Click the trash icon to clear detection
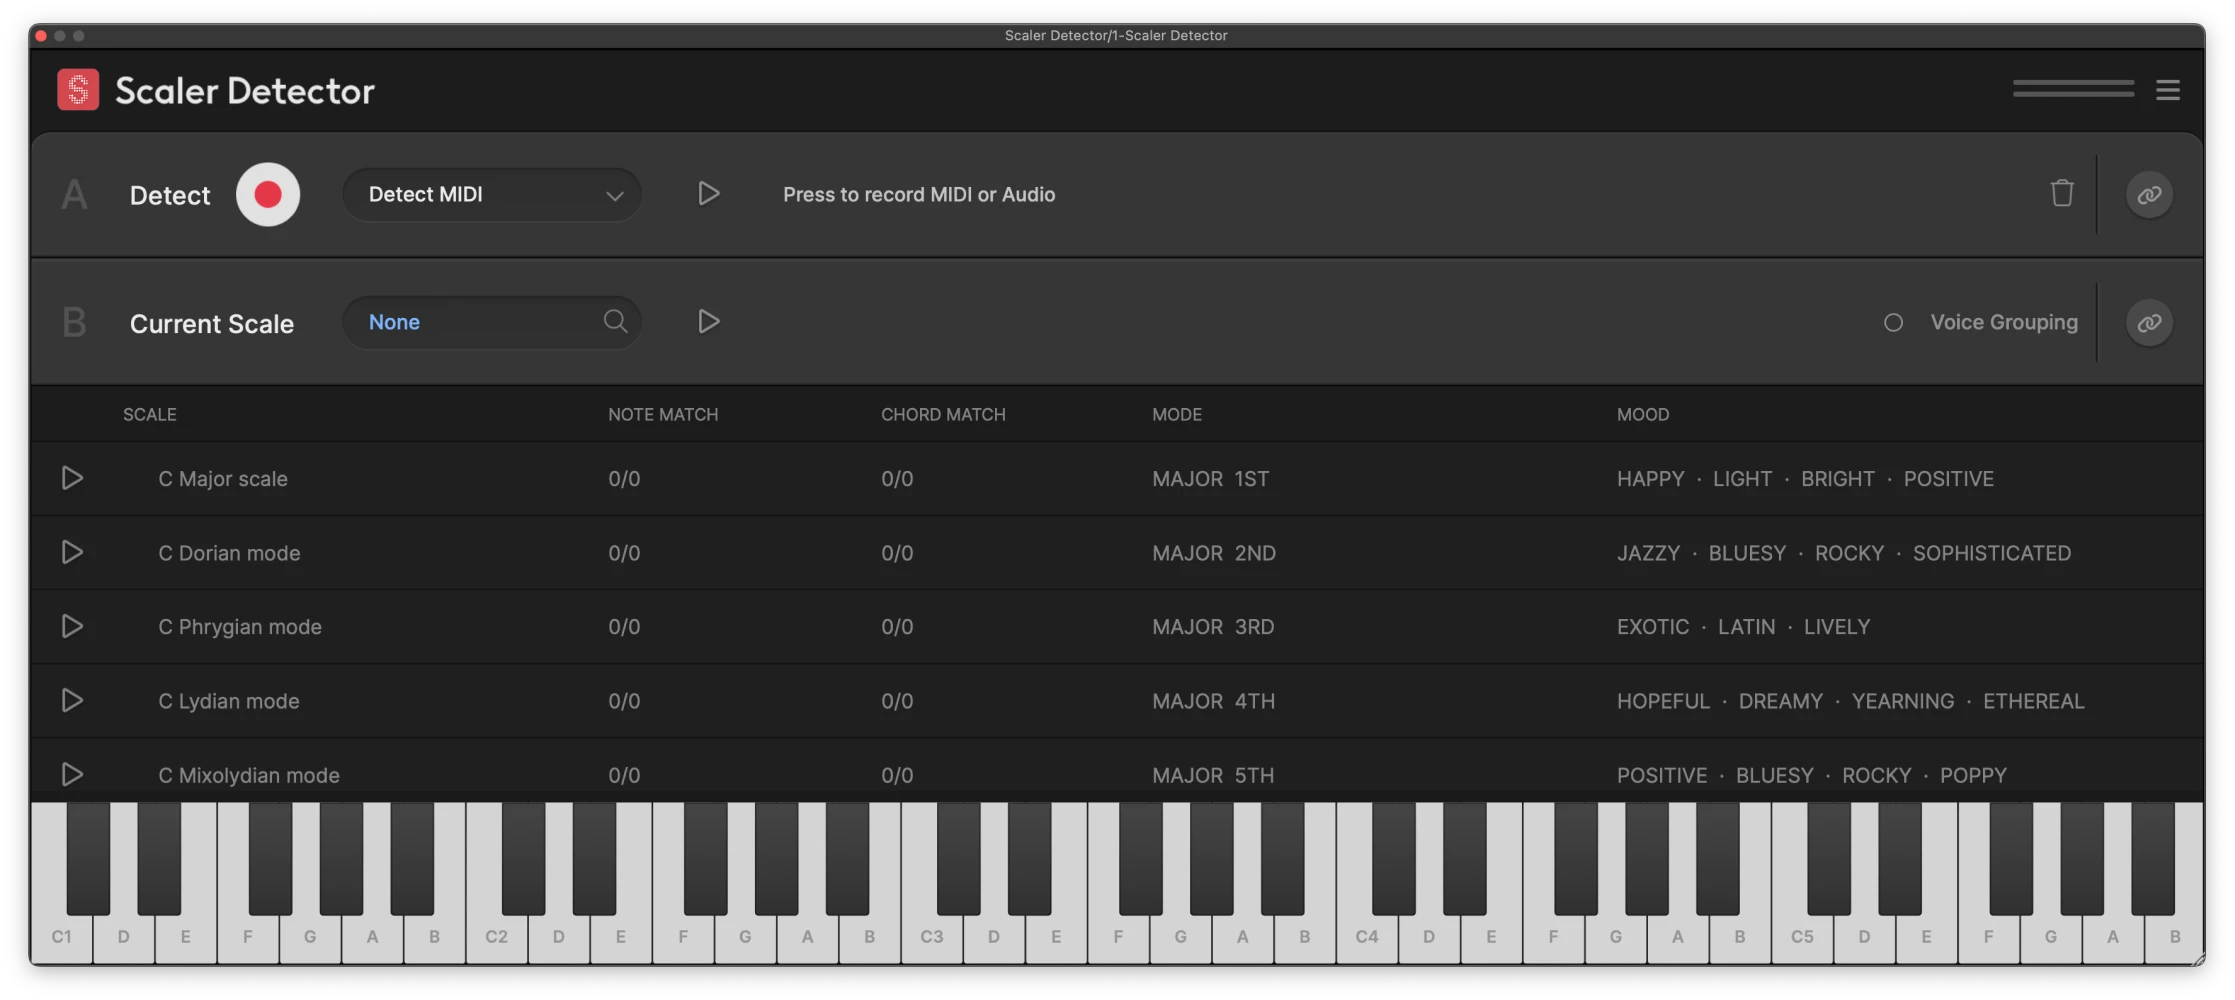Screen dimensions: 2235x1000 coord(2062,194)
